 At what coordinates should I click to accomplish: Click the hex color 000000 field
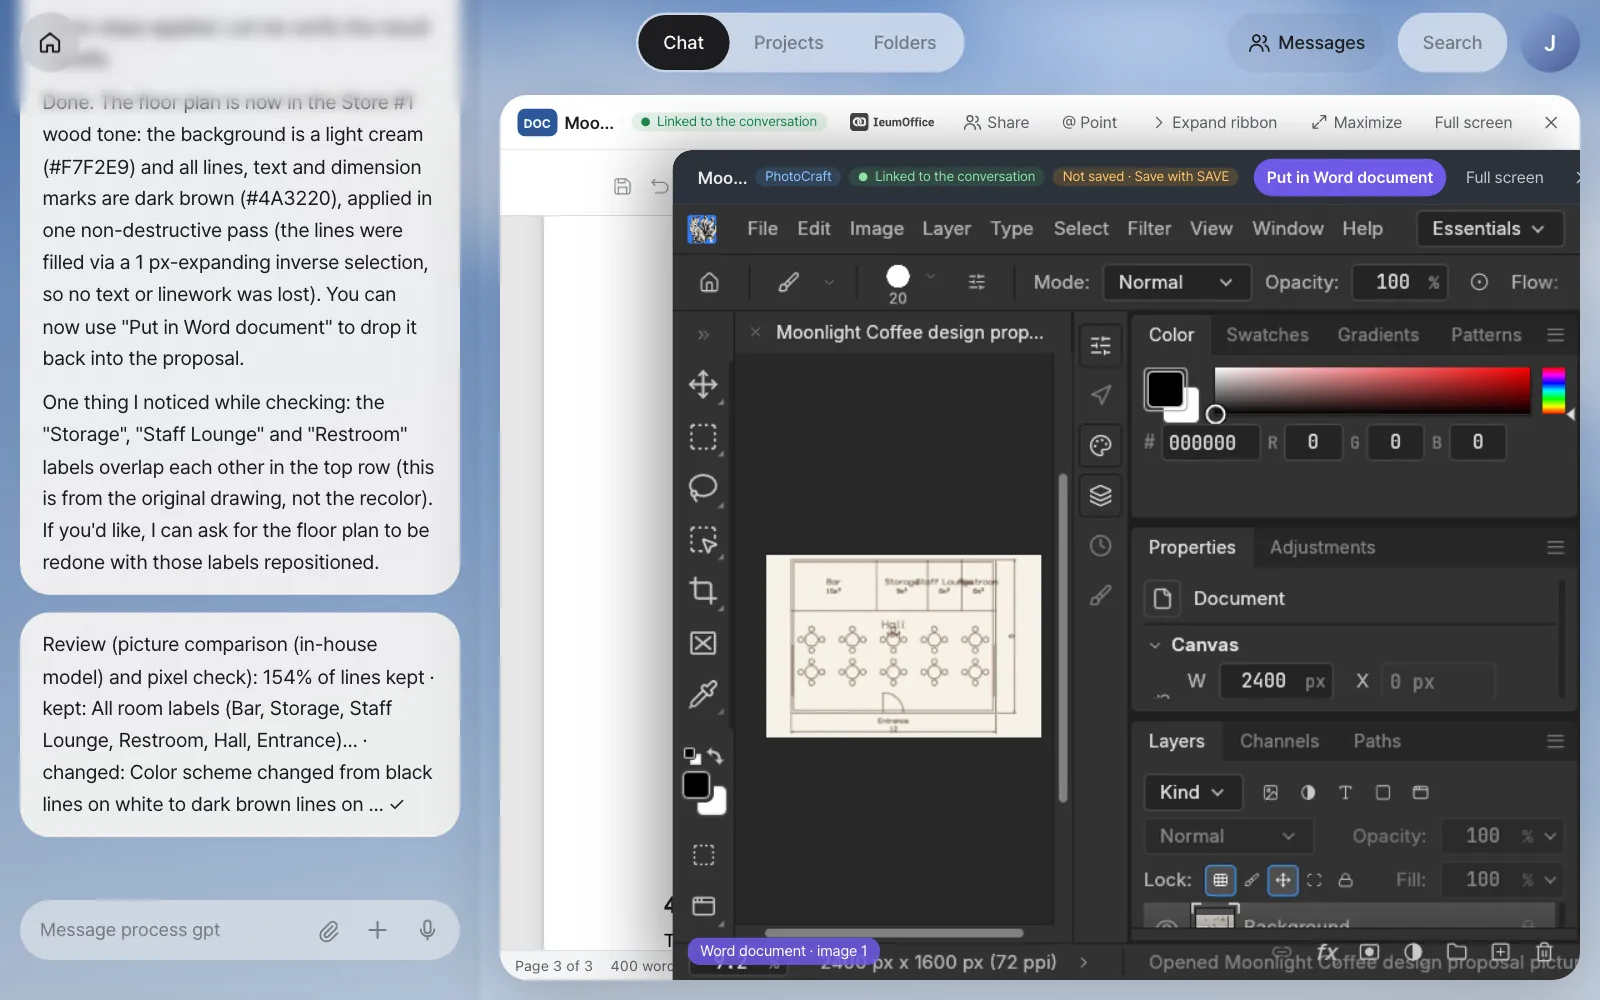[x=1210, y=442]
